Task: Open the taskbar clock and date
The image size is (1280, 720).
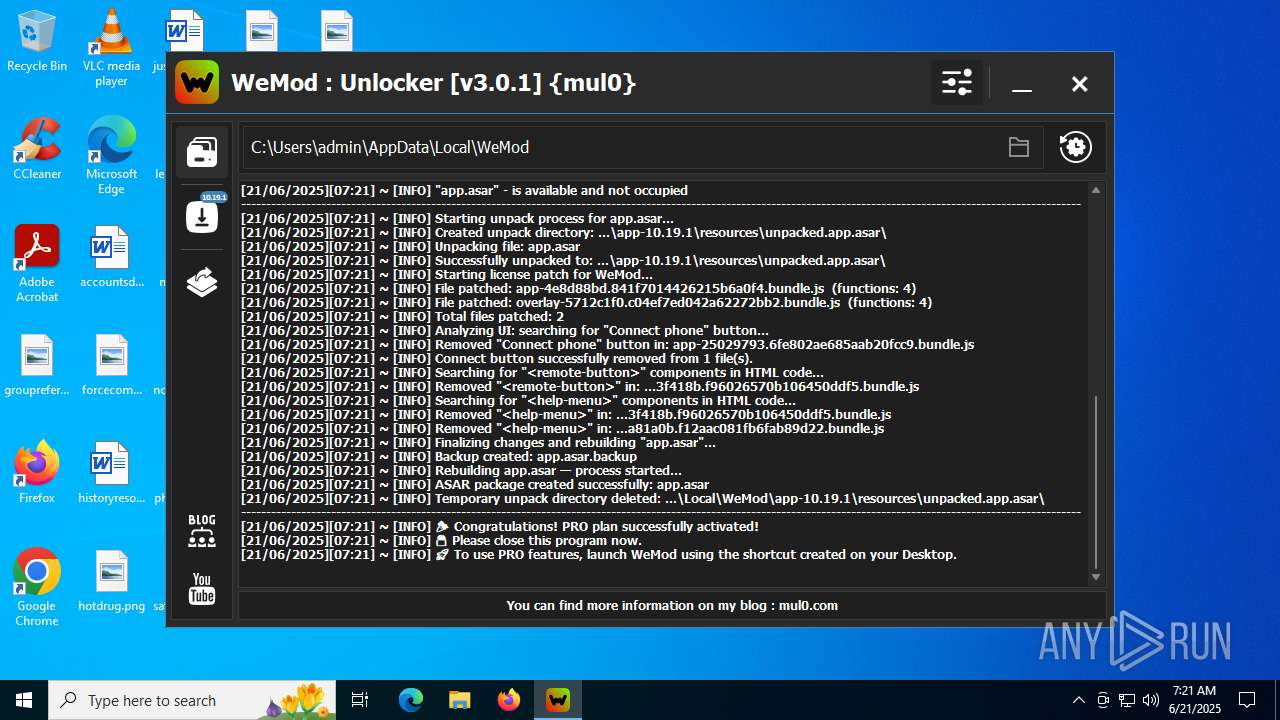Action: (x=1195, y=700)
